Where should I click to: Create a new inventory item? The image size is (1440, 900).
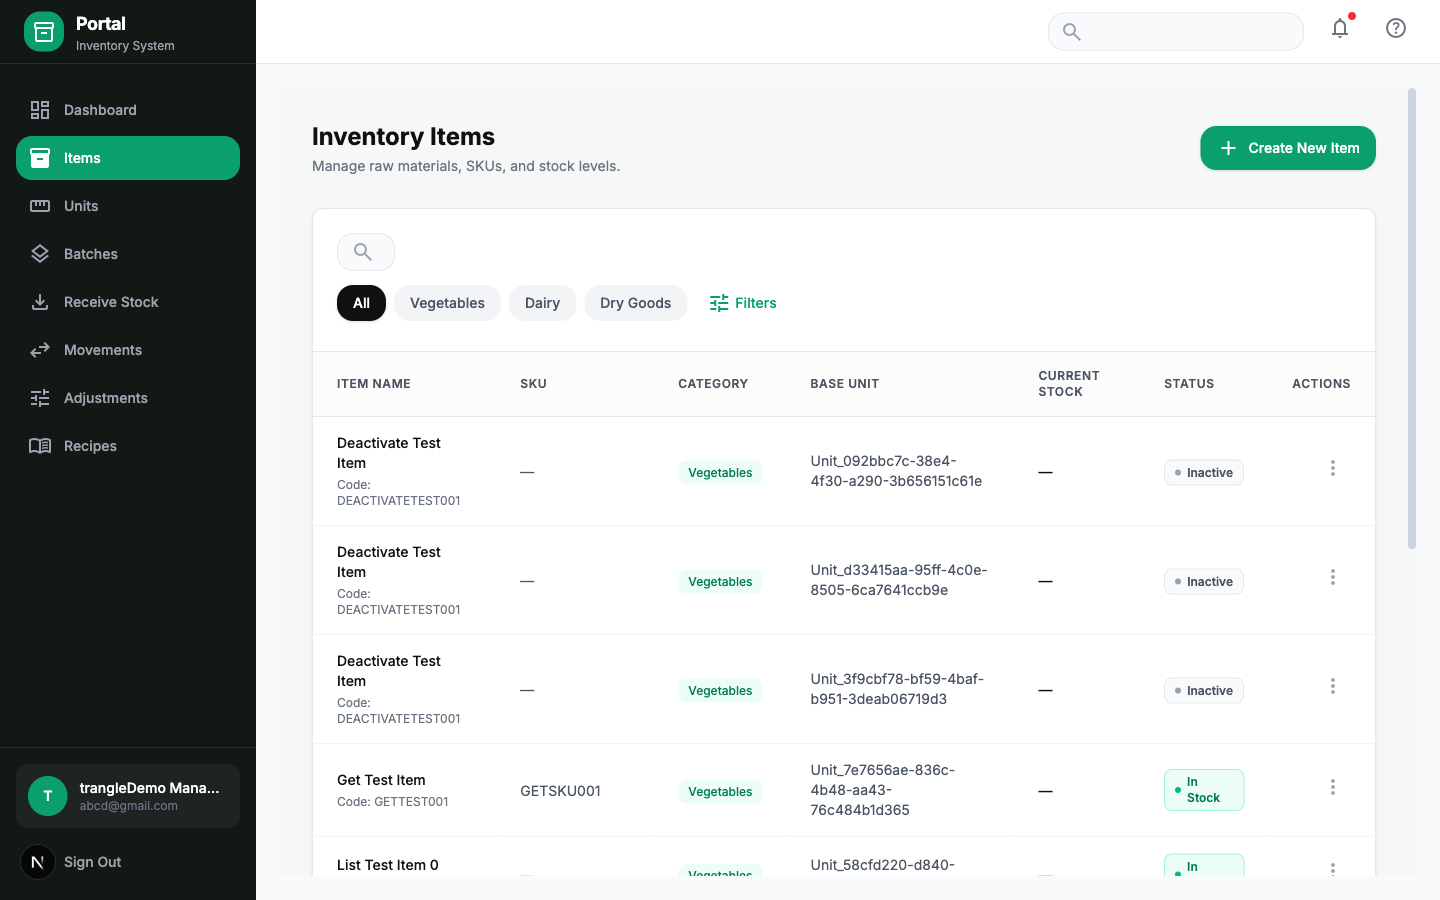pos(1288,148)
